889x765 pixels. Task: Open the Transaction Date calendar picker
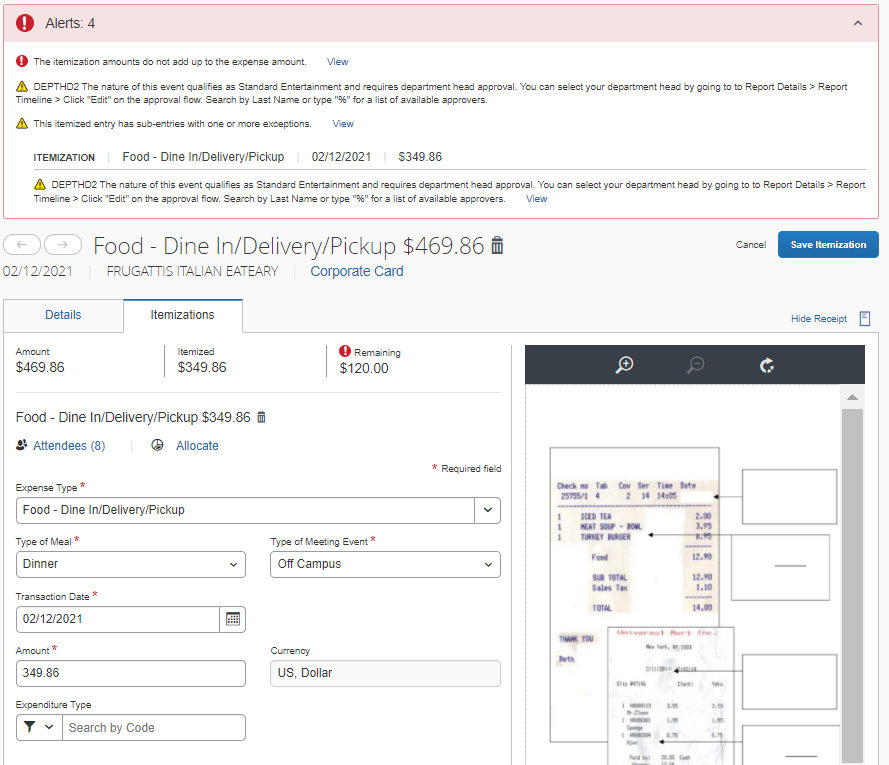(x=233, y=619)
